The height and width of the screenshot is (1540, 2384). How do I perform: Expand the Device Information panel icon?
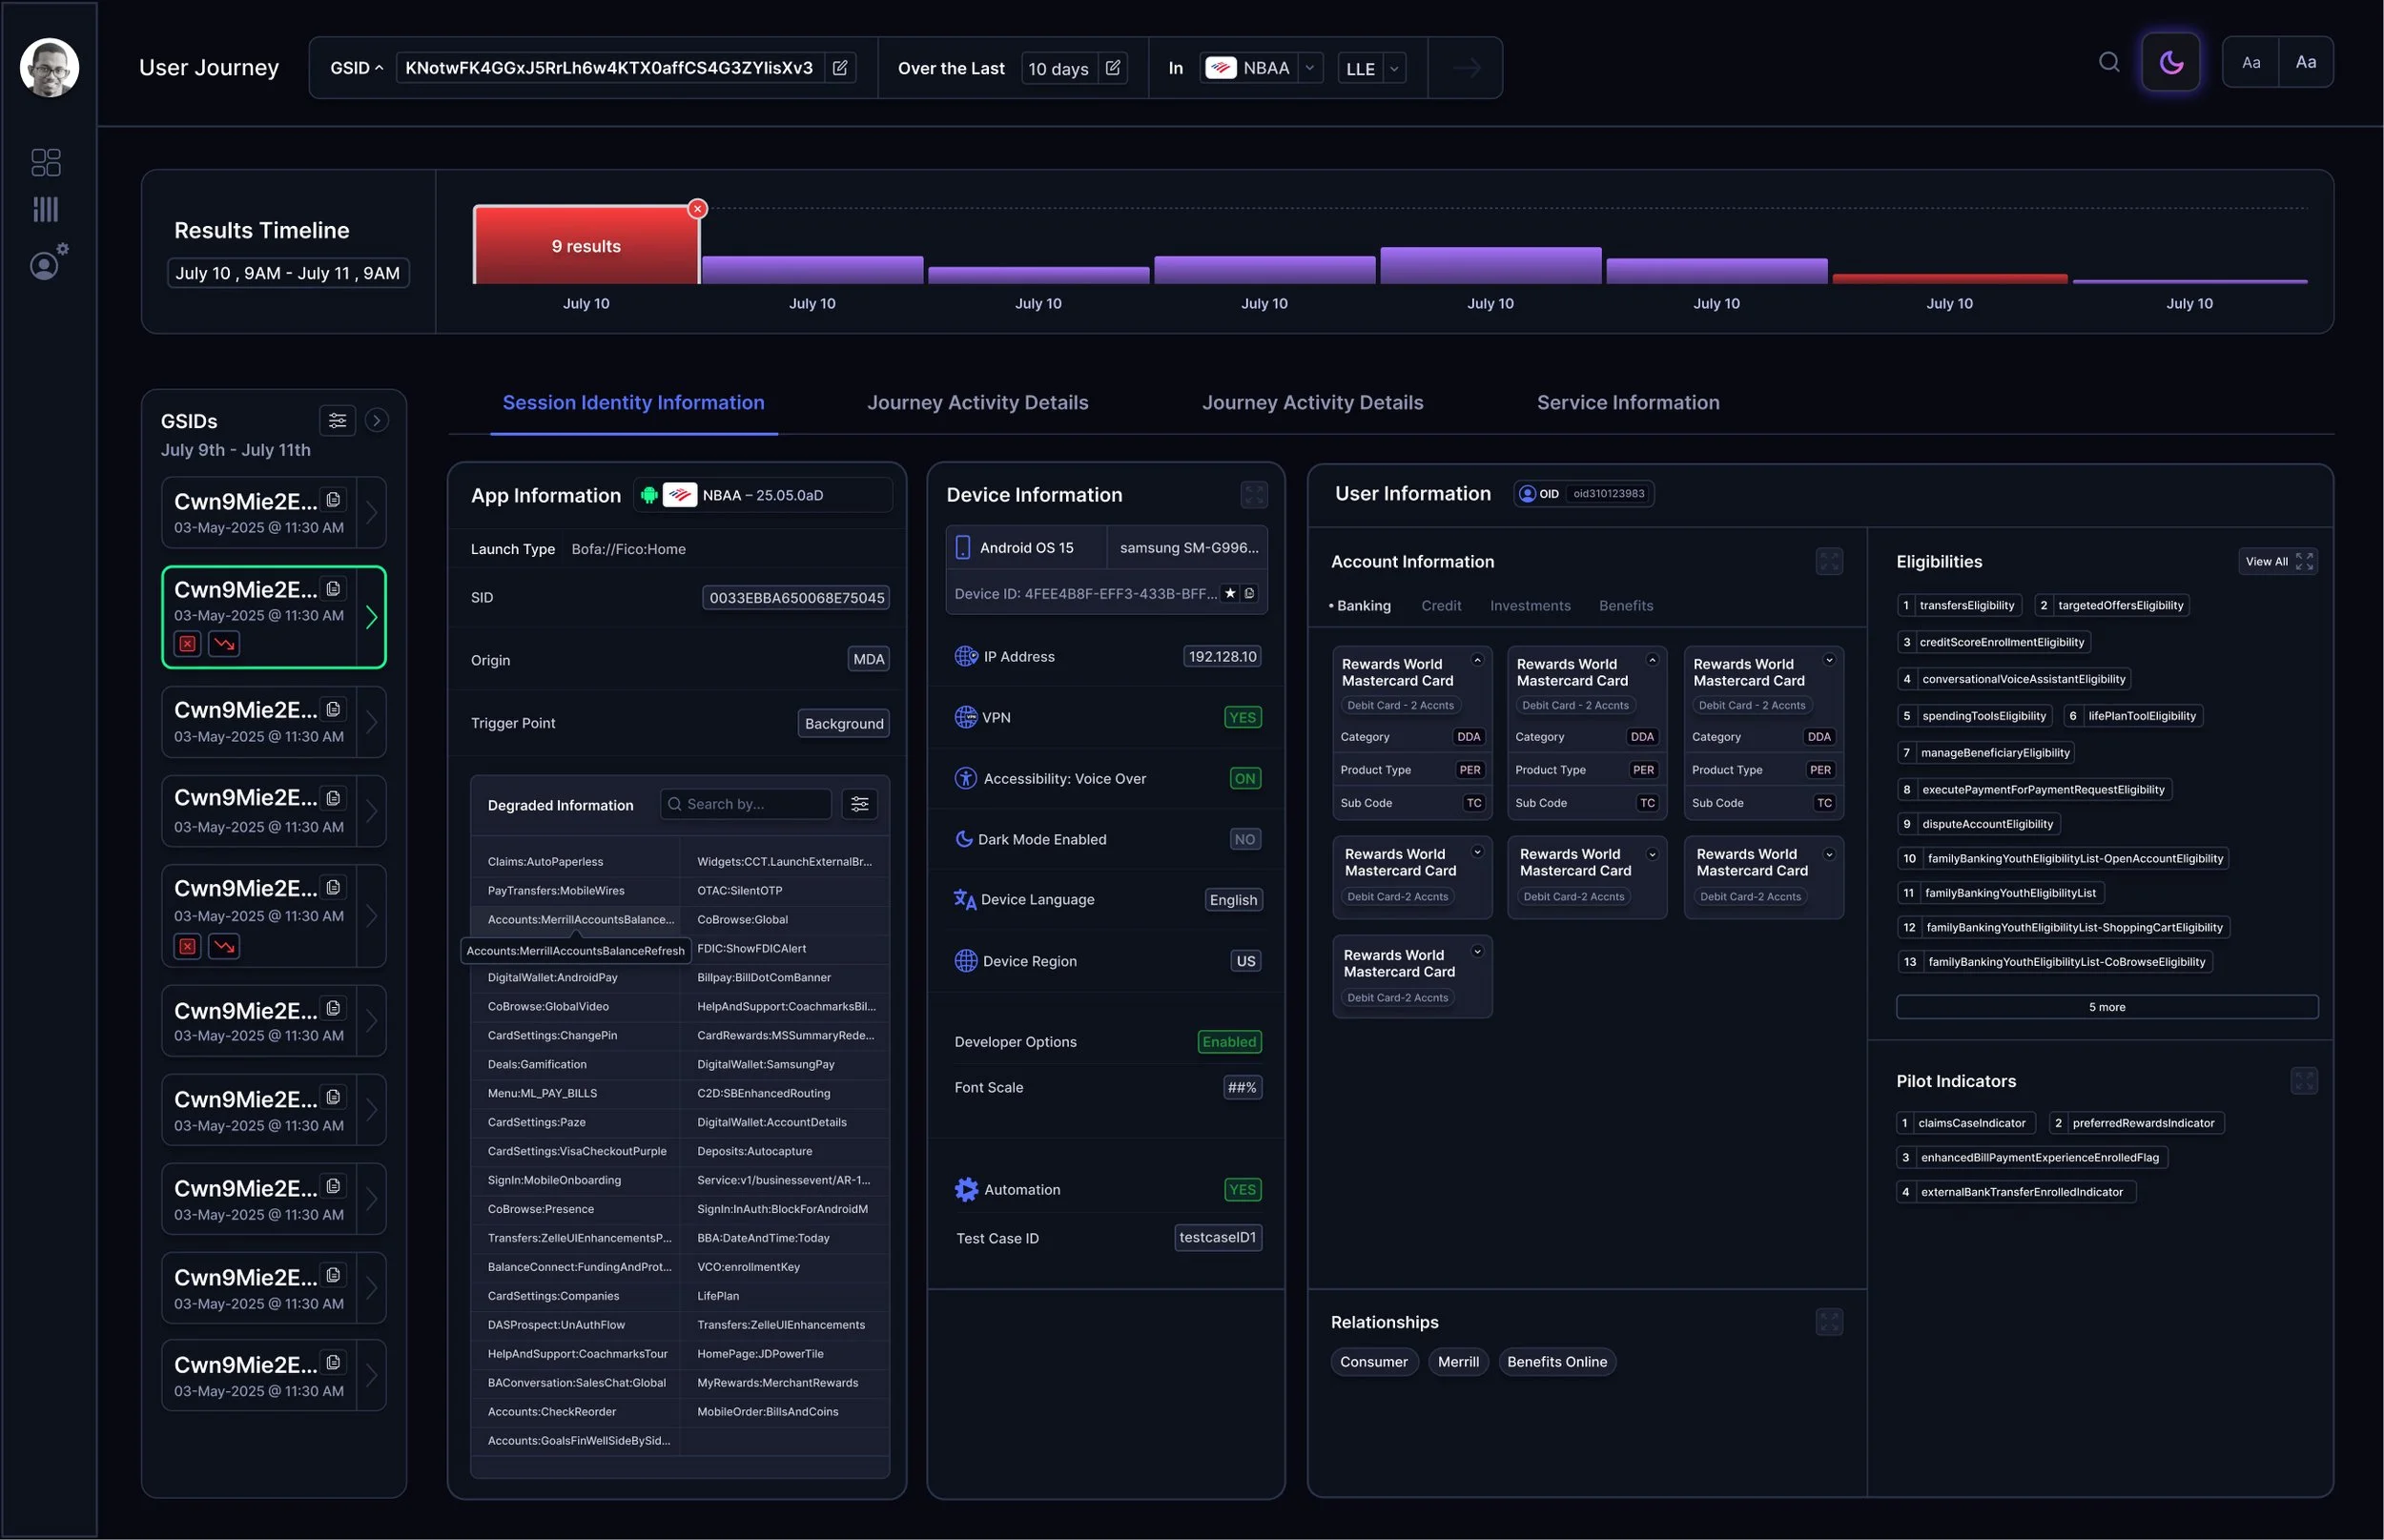pos(1253,494)
